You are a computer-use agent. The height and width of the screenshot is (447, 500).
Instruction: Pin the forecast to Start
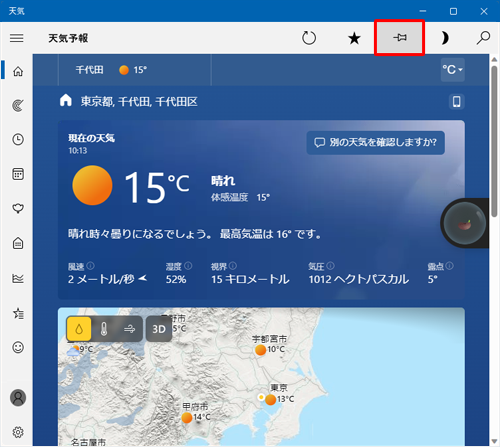(x=399, y=38)
